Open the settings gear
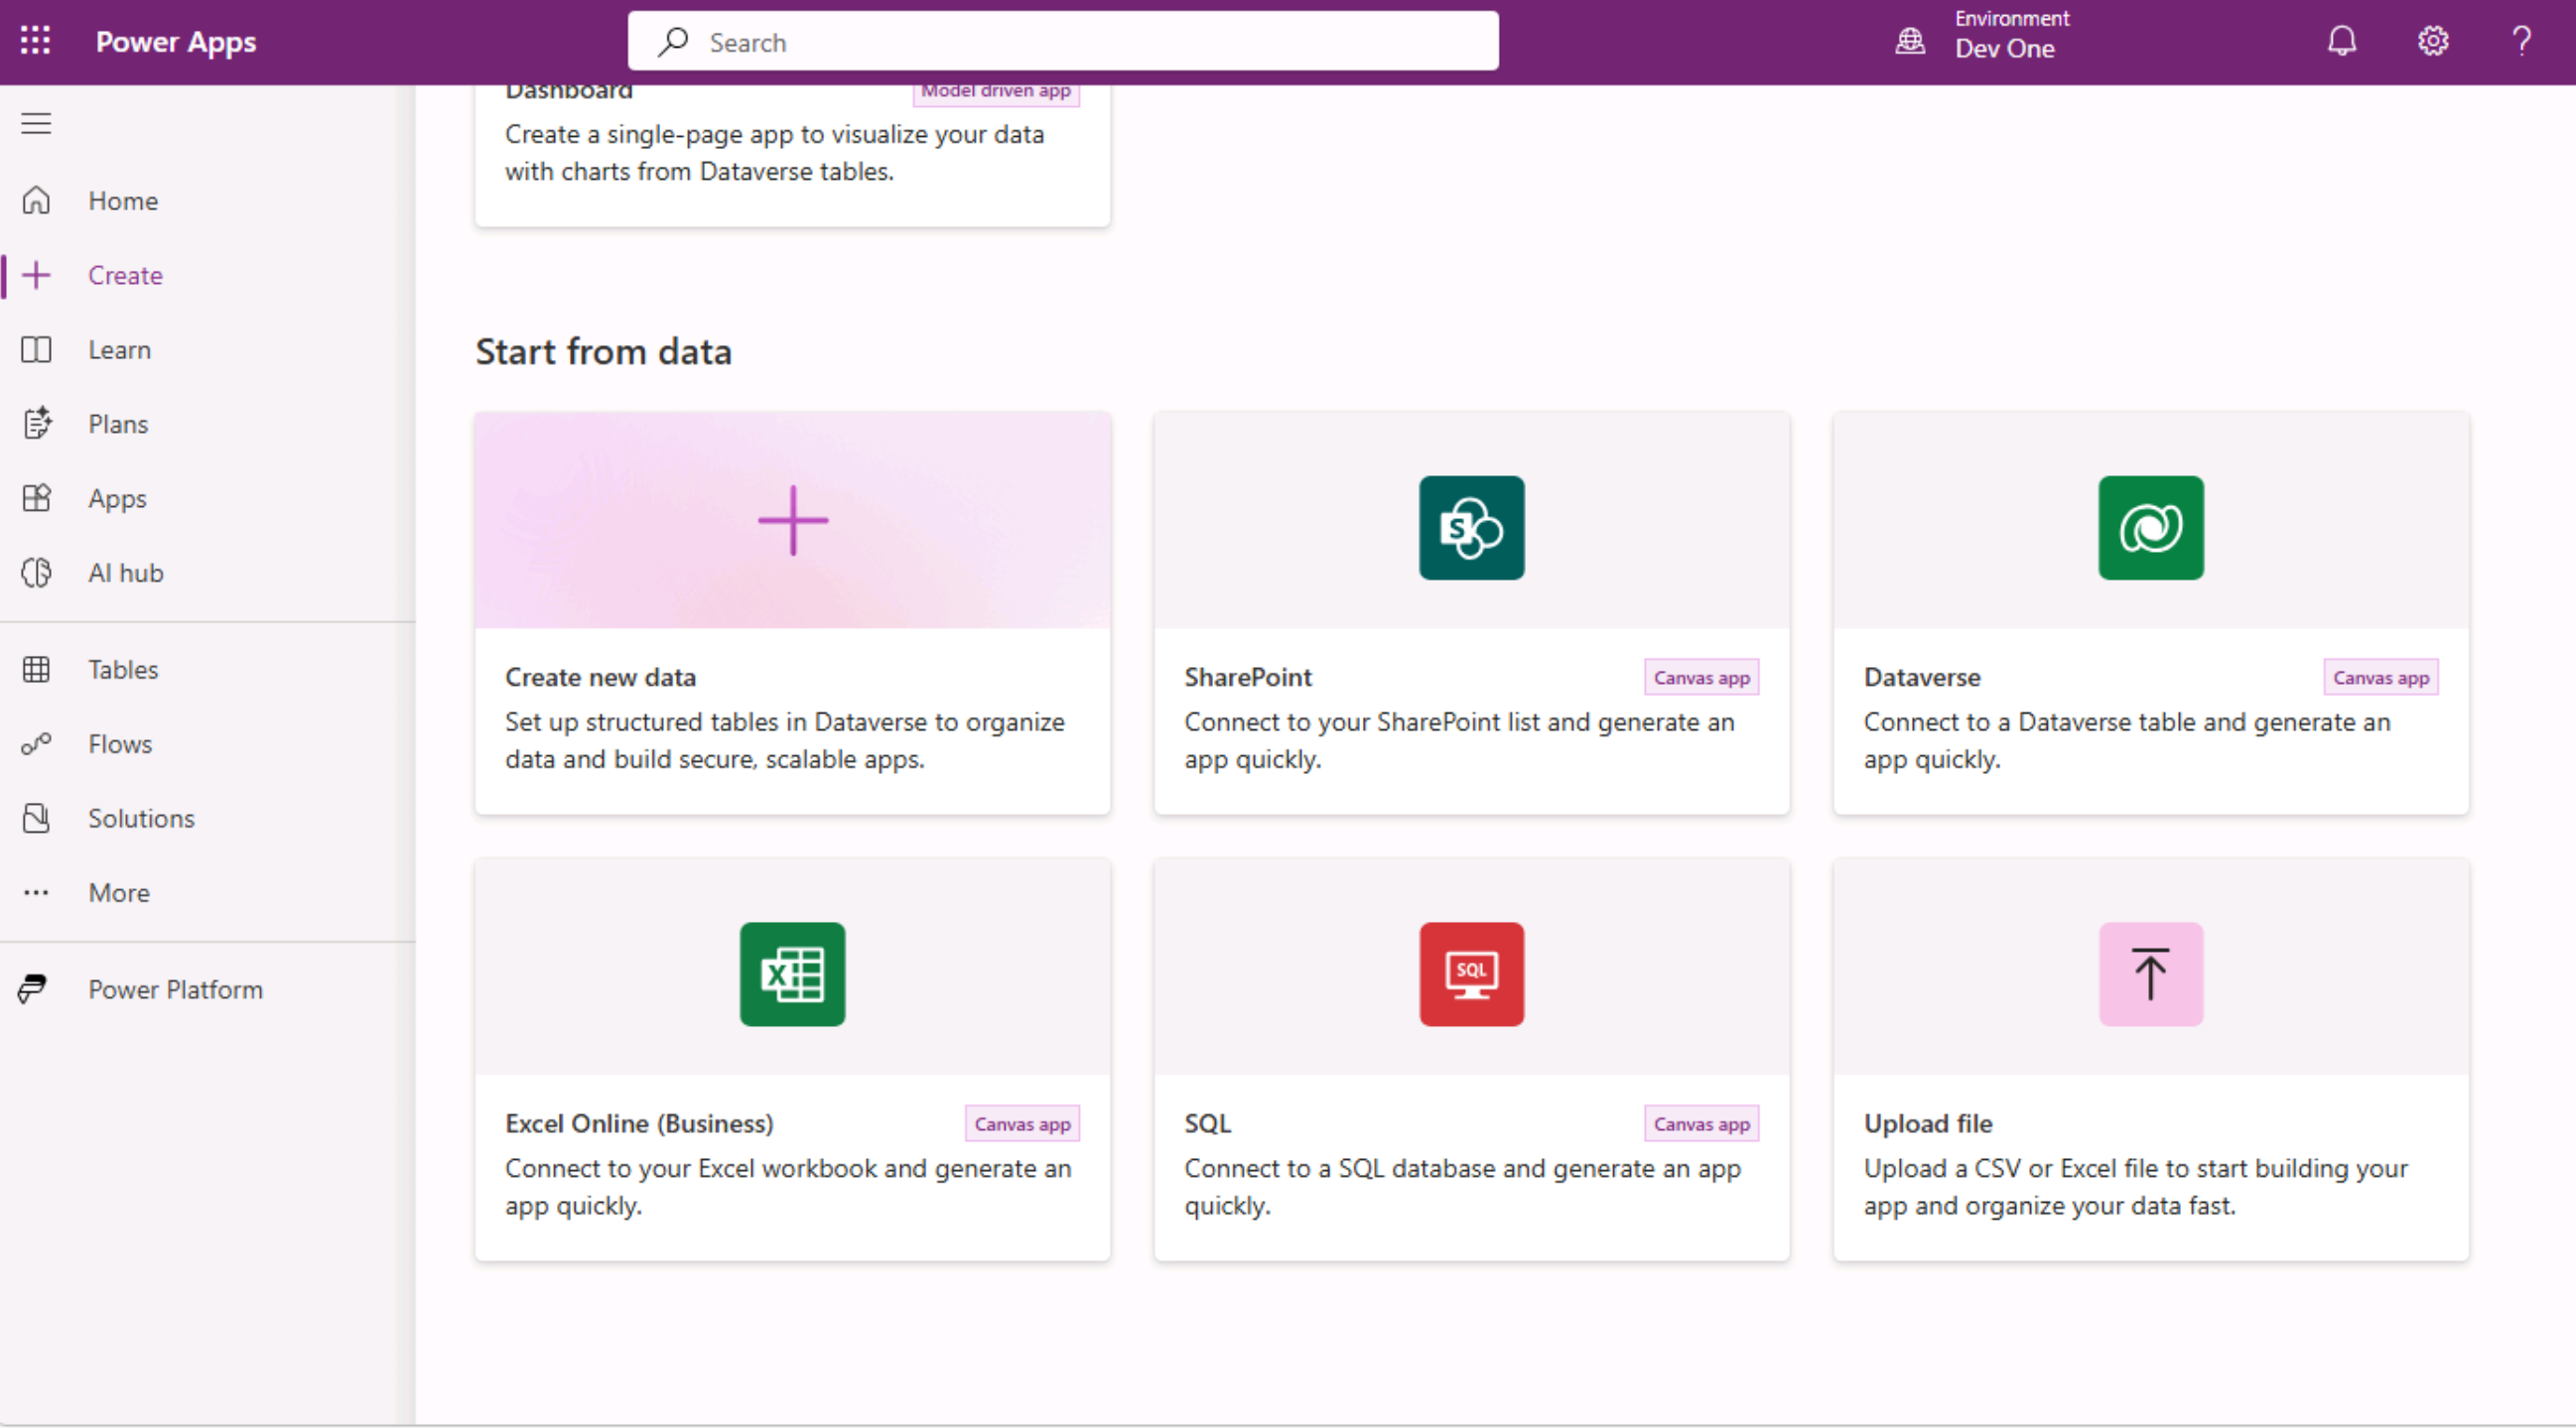 point(2432,41)
